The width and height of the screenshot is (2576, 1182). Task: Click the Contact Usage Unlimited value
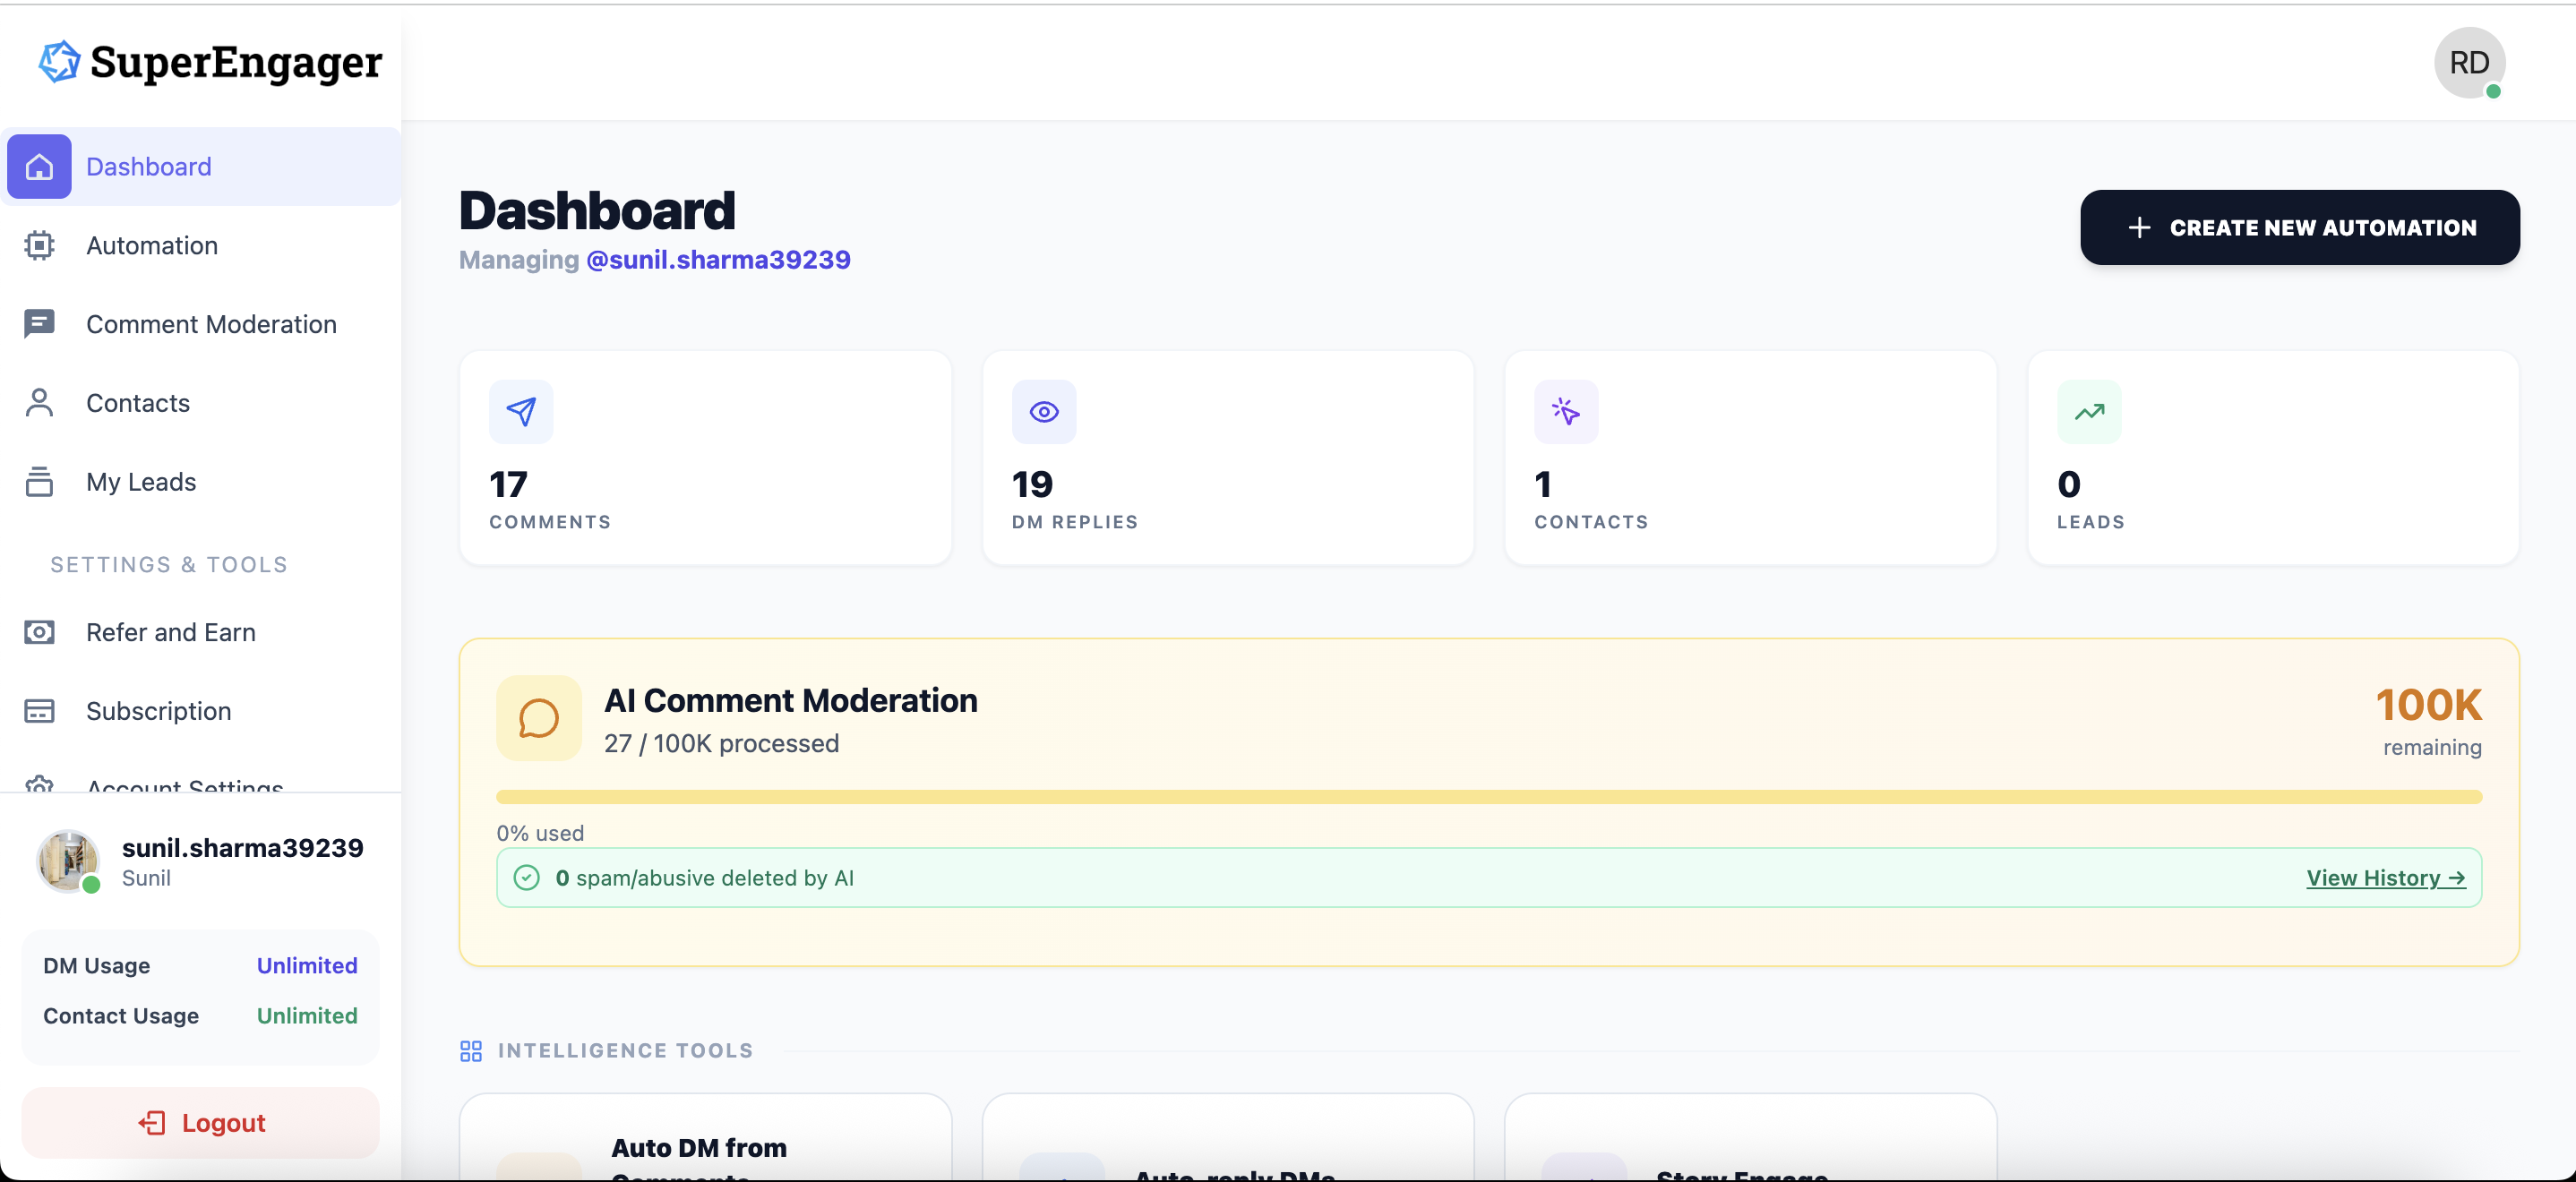click(x=307, y=1016)
